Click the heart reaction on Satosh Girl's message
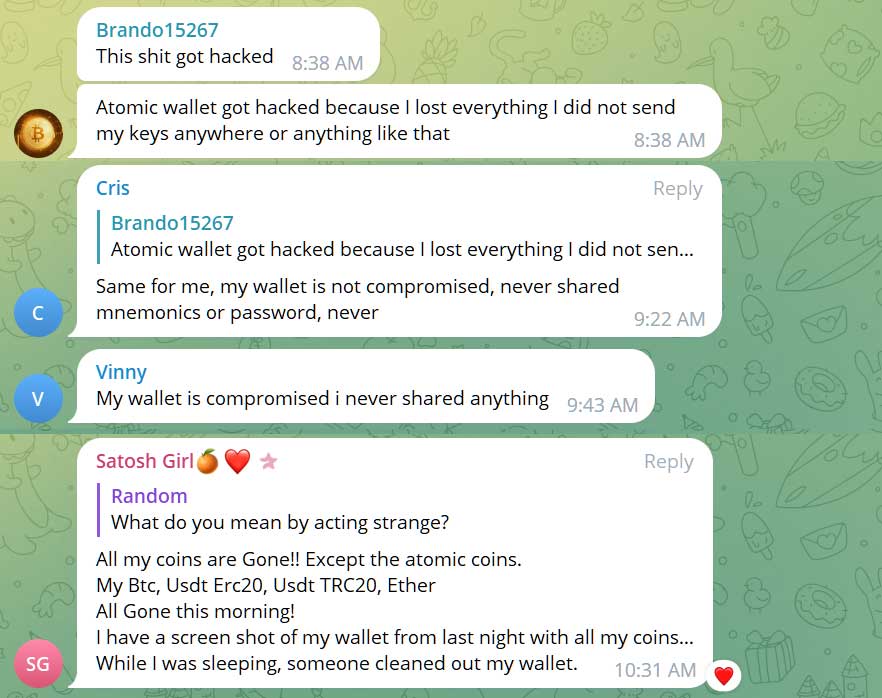Screen dimensions: 882x698 pyautogui.click(x=723, y=676)
